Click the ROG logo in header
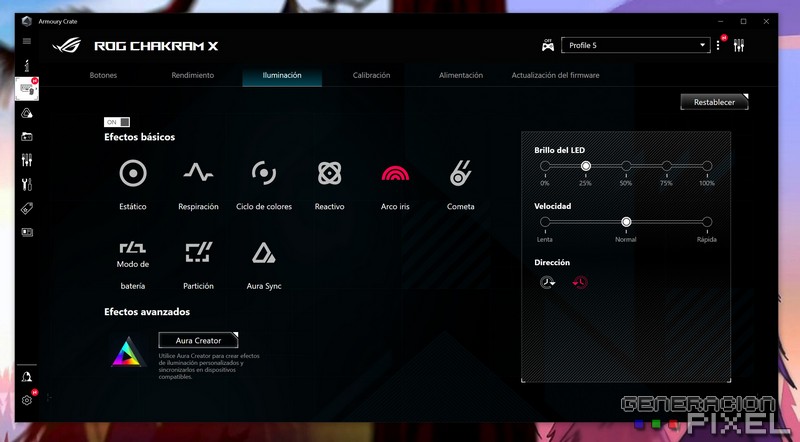This screenshot has width=800, height=442. [67, 45]
